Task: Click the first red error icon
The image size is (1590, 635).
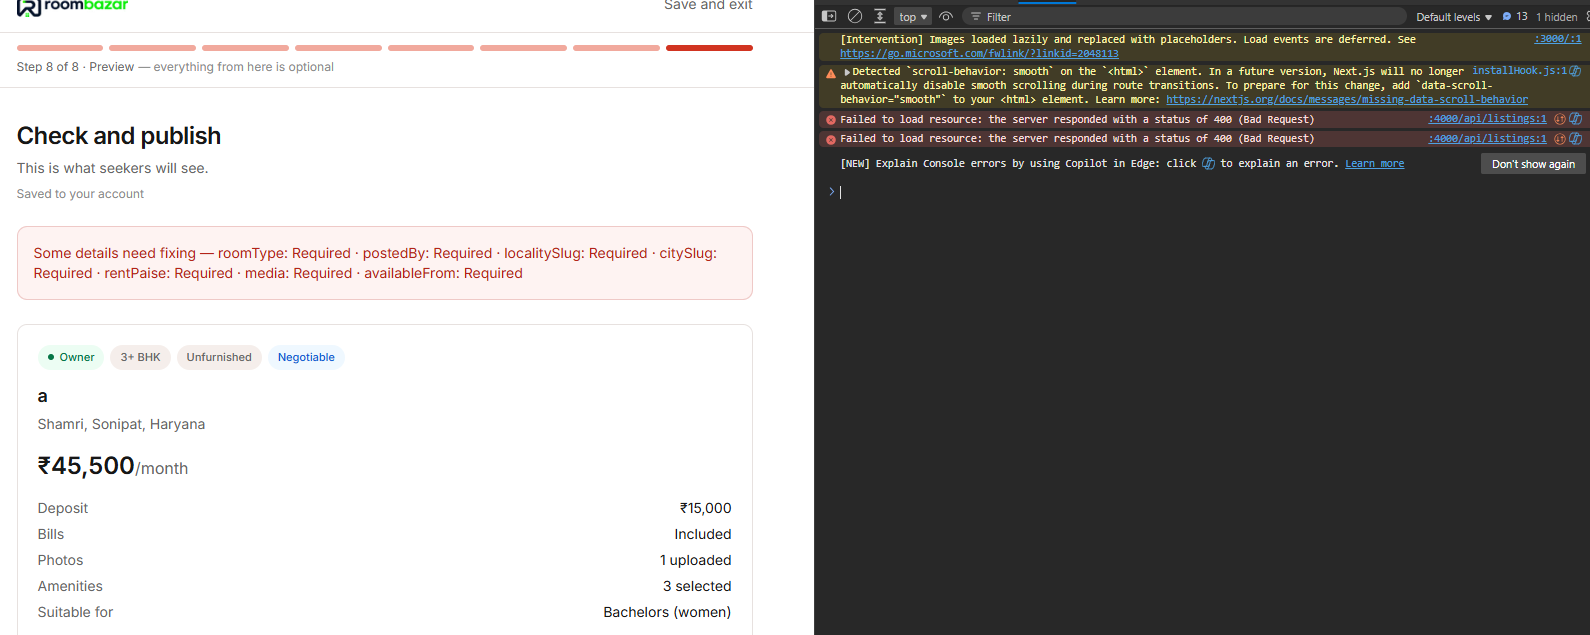Action: tap(830, 120)
